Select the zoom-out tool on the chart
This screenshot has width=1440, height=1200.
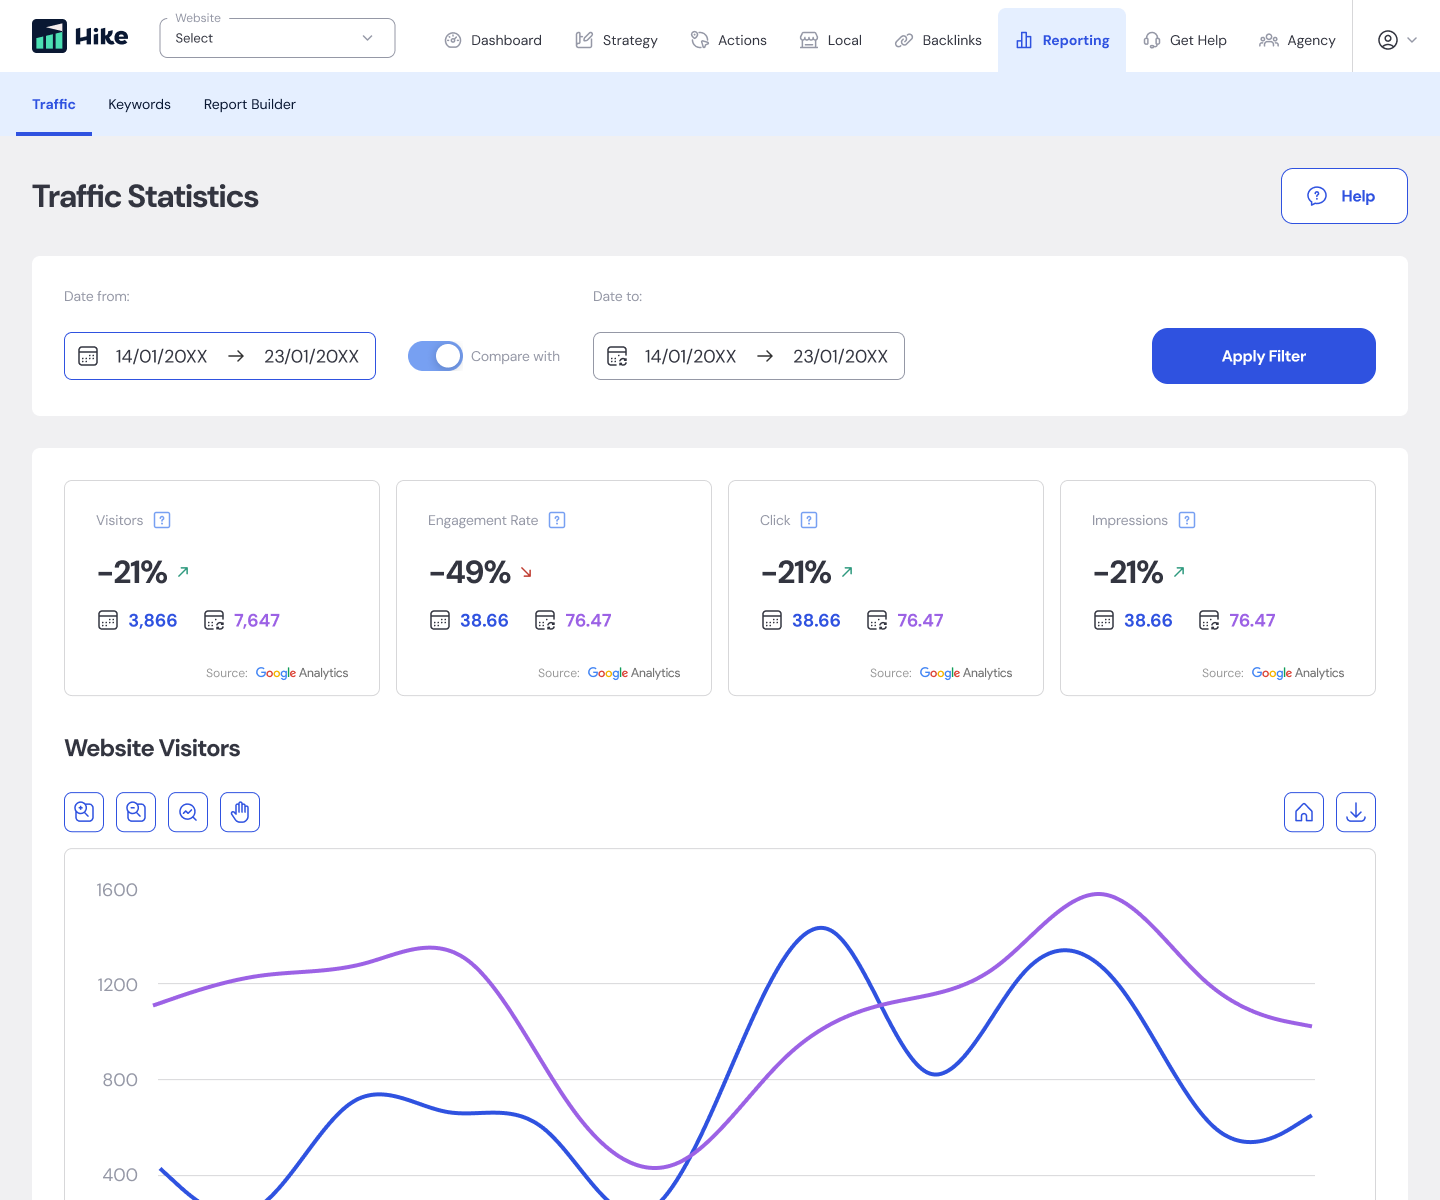[x=136, y=812]
